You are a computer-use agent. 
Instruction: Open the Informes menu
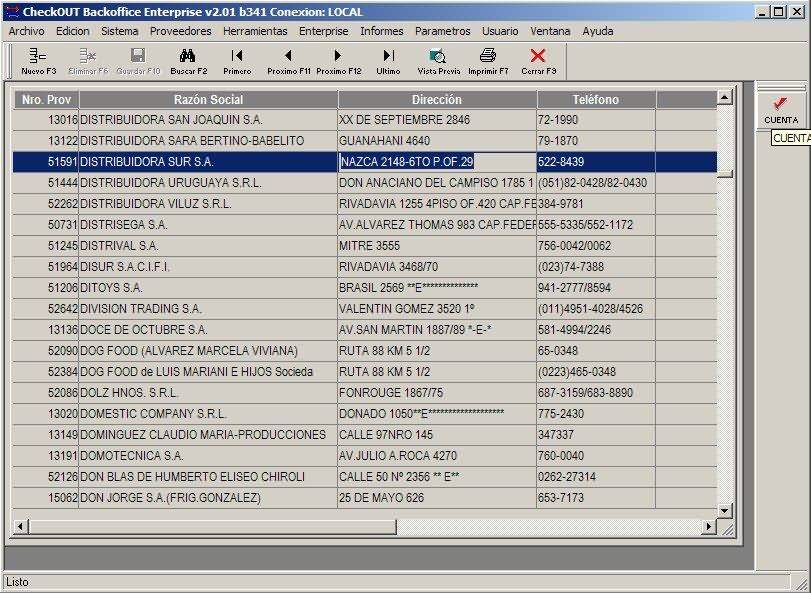tap(382, 31)
